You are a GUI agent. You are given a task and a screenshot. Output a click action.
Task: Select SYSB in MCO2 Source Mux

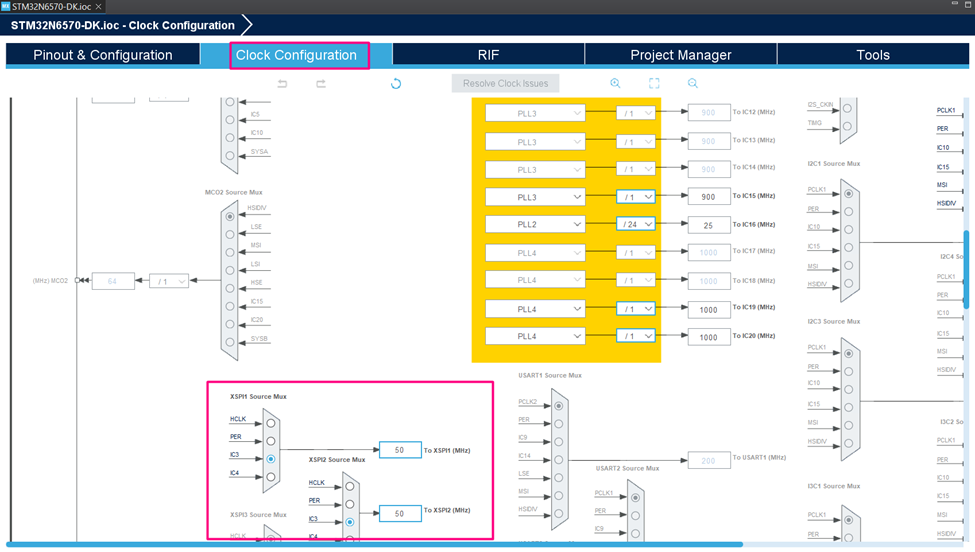tap(230, 342)
